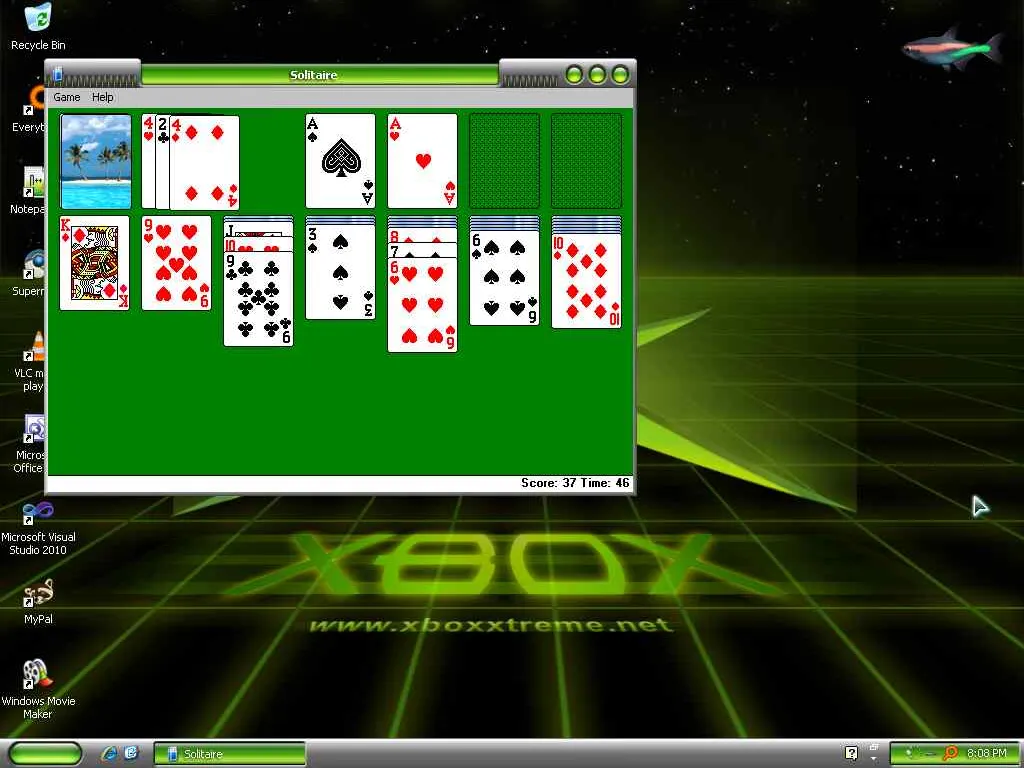This screenshot has width=1024, height=768.
Task: Launch Internet Explorer from quick launch
Action: tap(109, 754)
